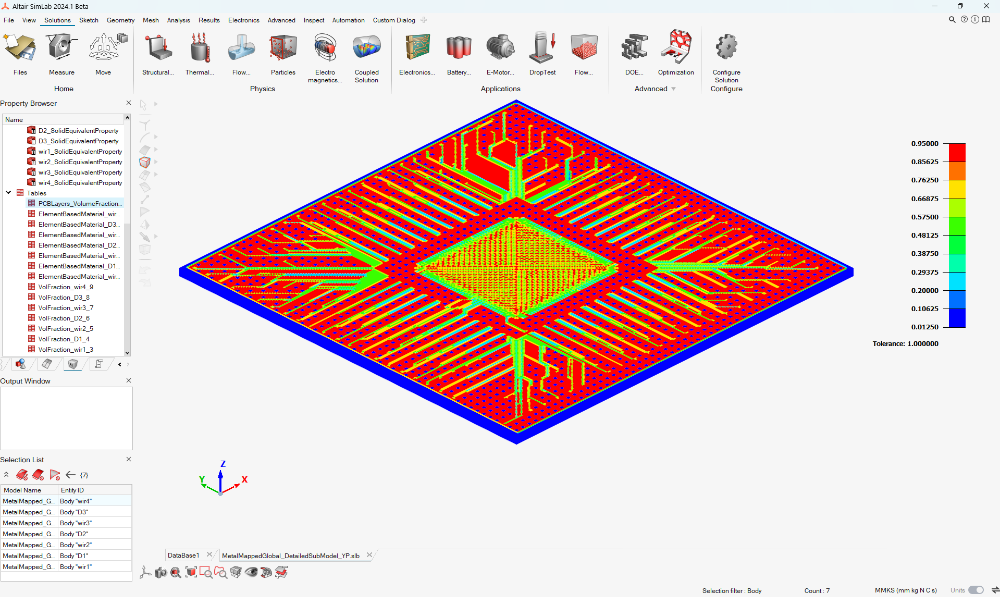Open Battery application
Screen dimensions: 1000x597
(x=459, y=54)
